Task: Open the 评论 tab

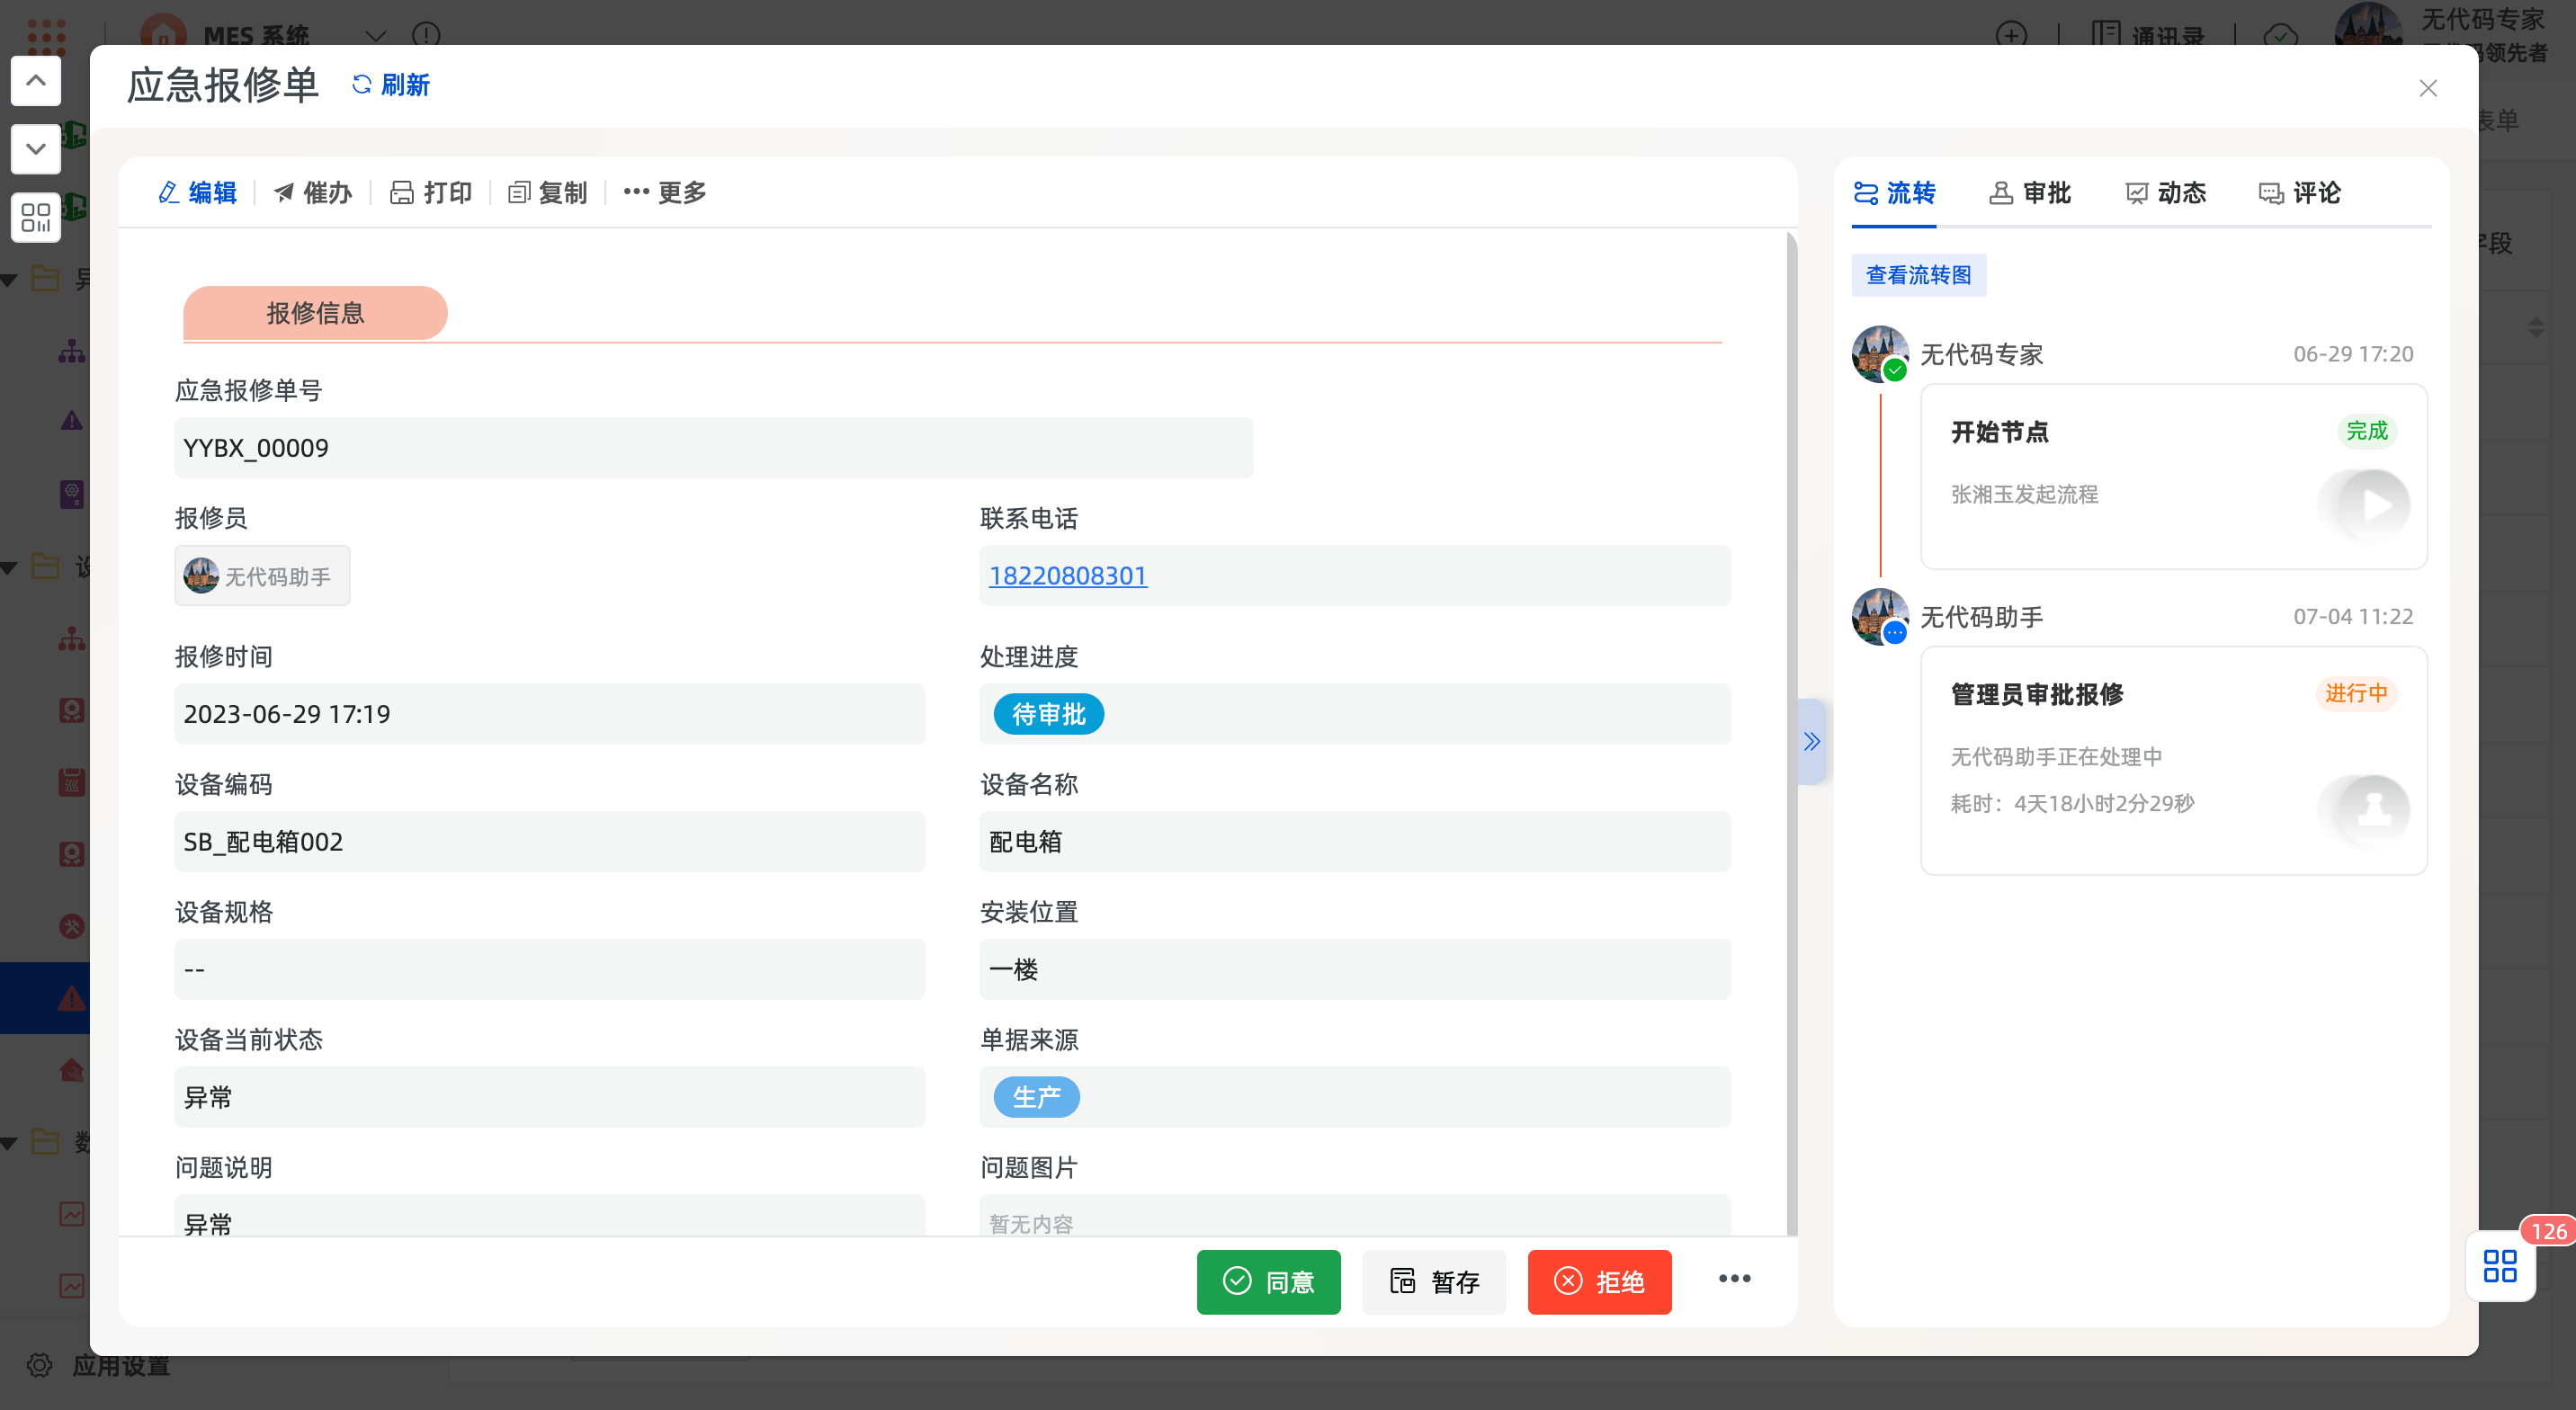Action: point(2299,192)
